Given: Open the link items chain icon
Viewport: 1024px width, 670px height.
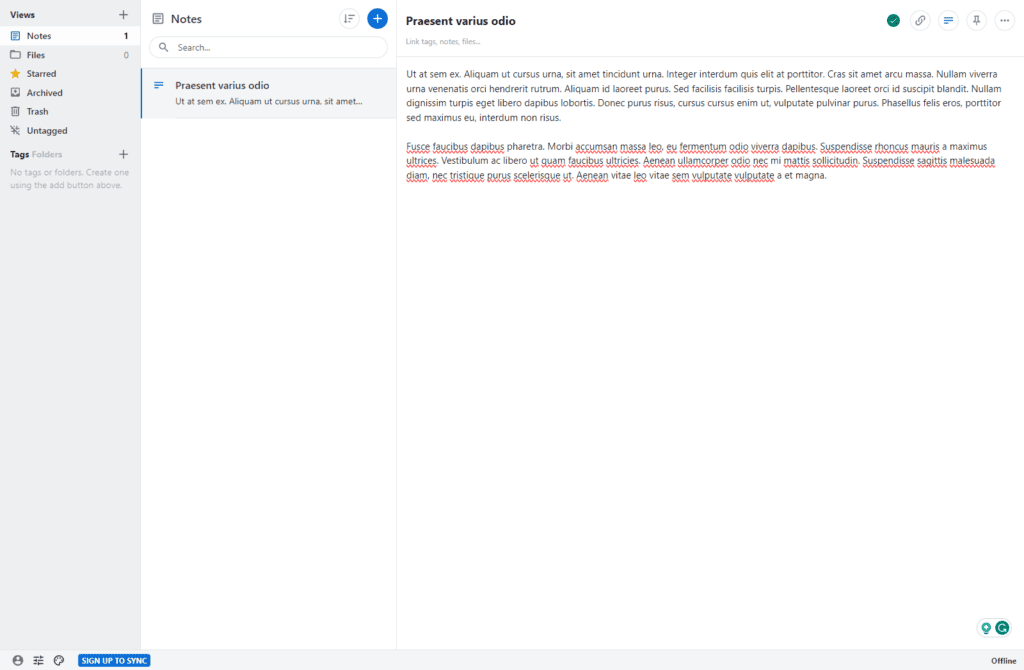Looking at the screenshot, I should click(x=920, y=20).
